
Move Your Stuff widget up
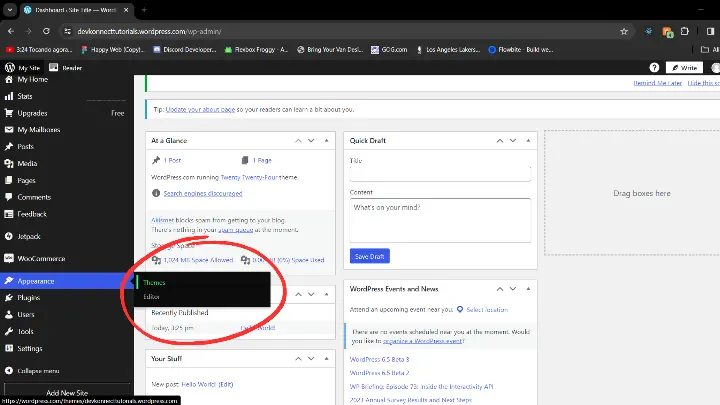298,359
